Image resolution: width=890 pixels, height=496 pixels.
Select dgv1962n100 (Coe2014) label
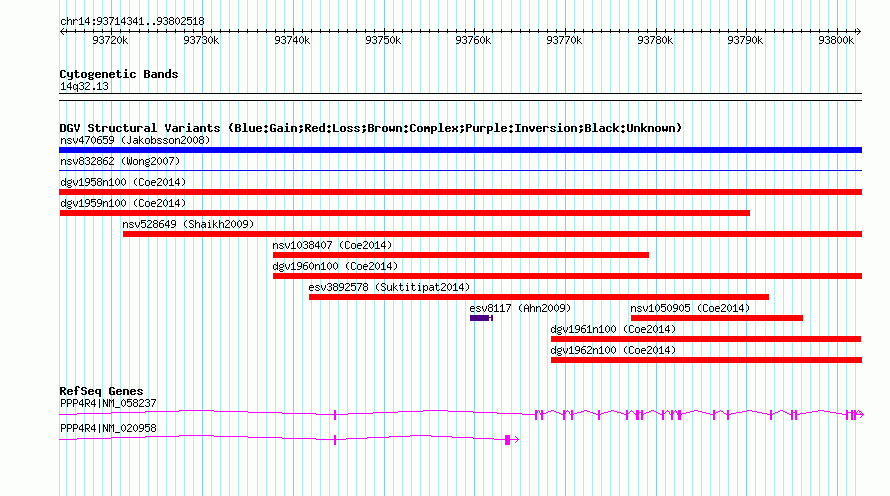[614, 350]
